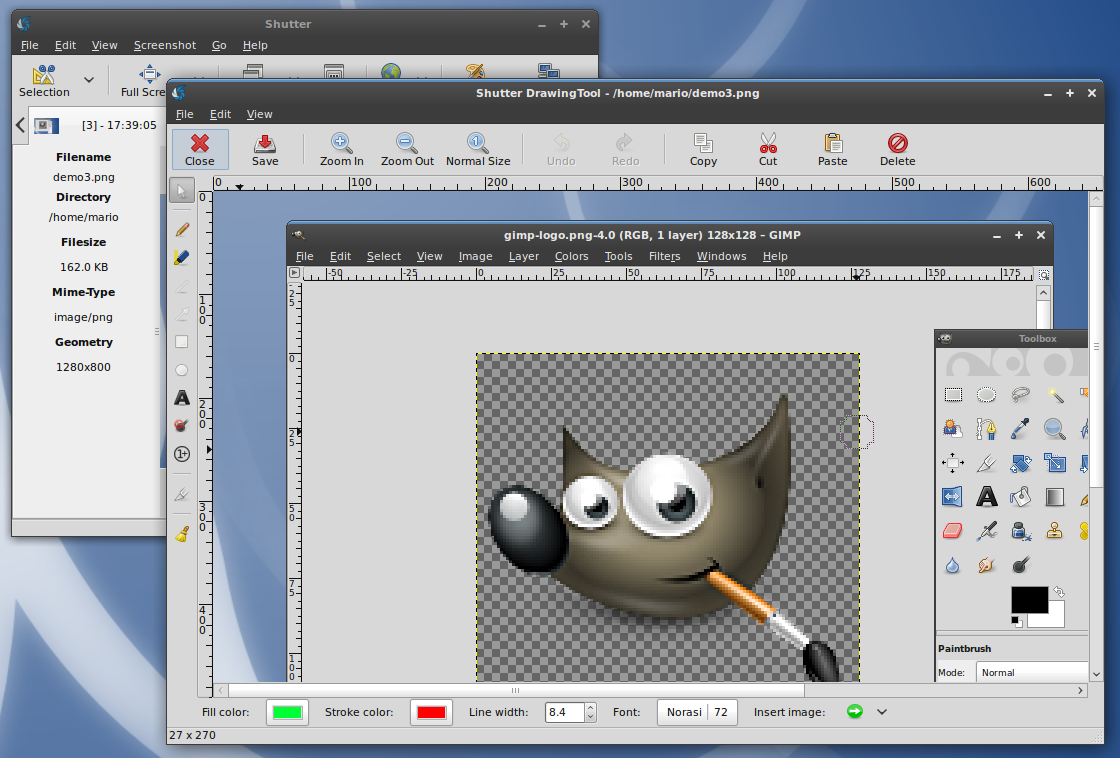Open the Selection dropdown arrow in Shutter

click(89, 80)
